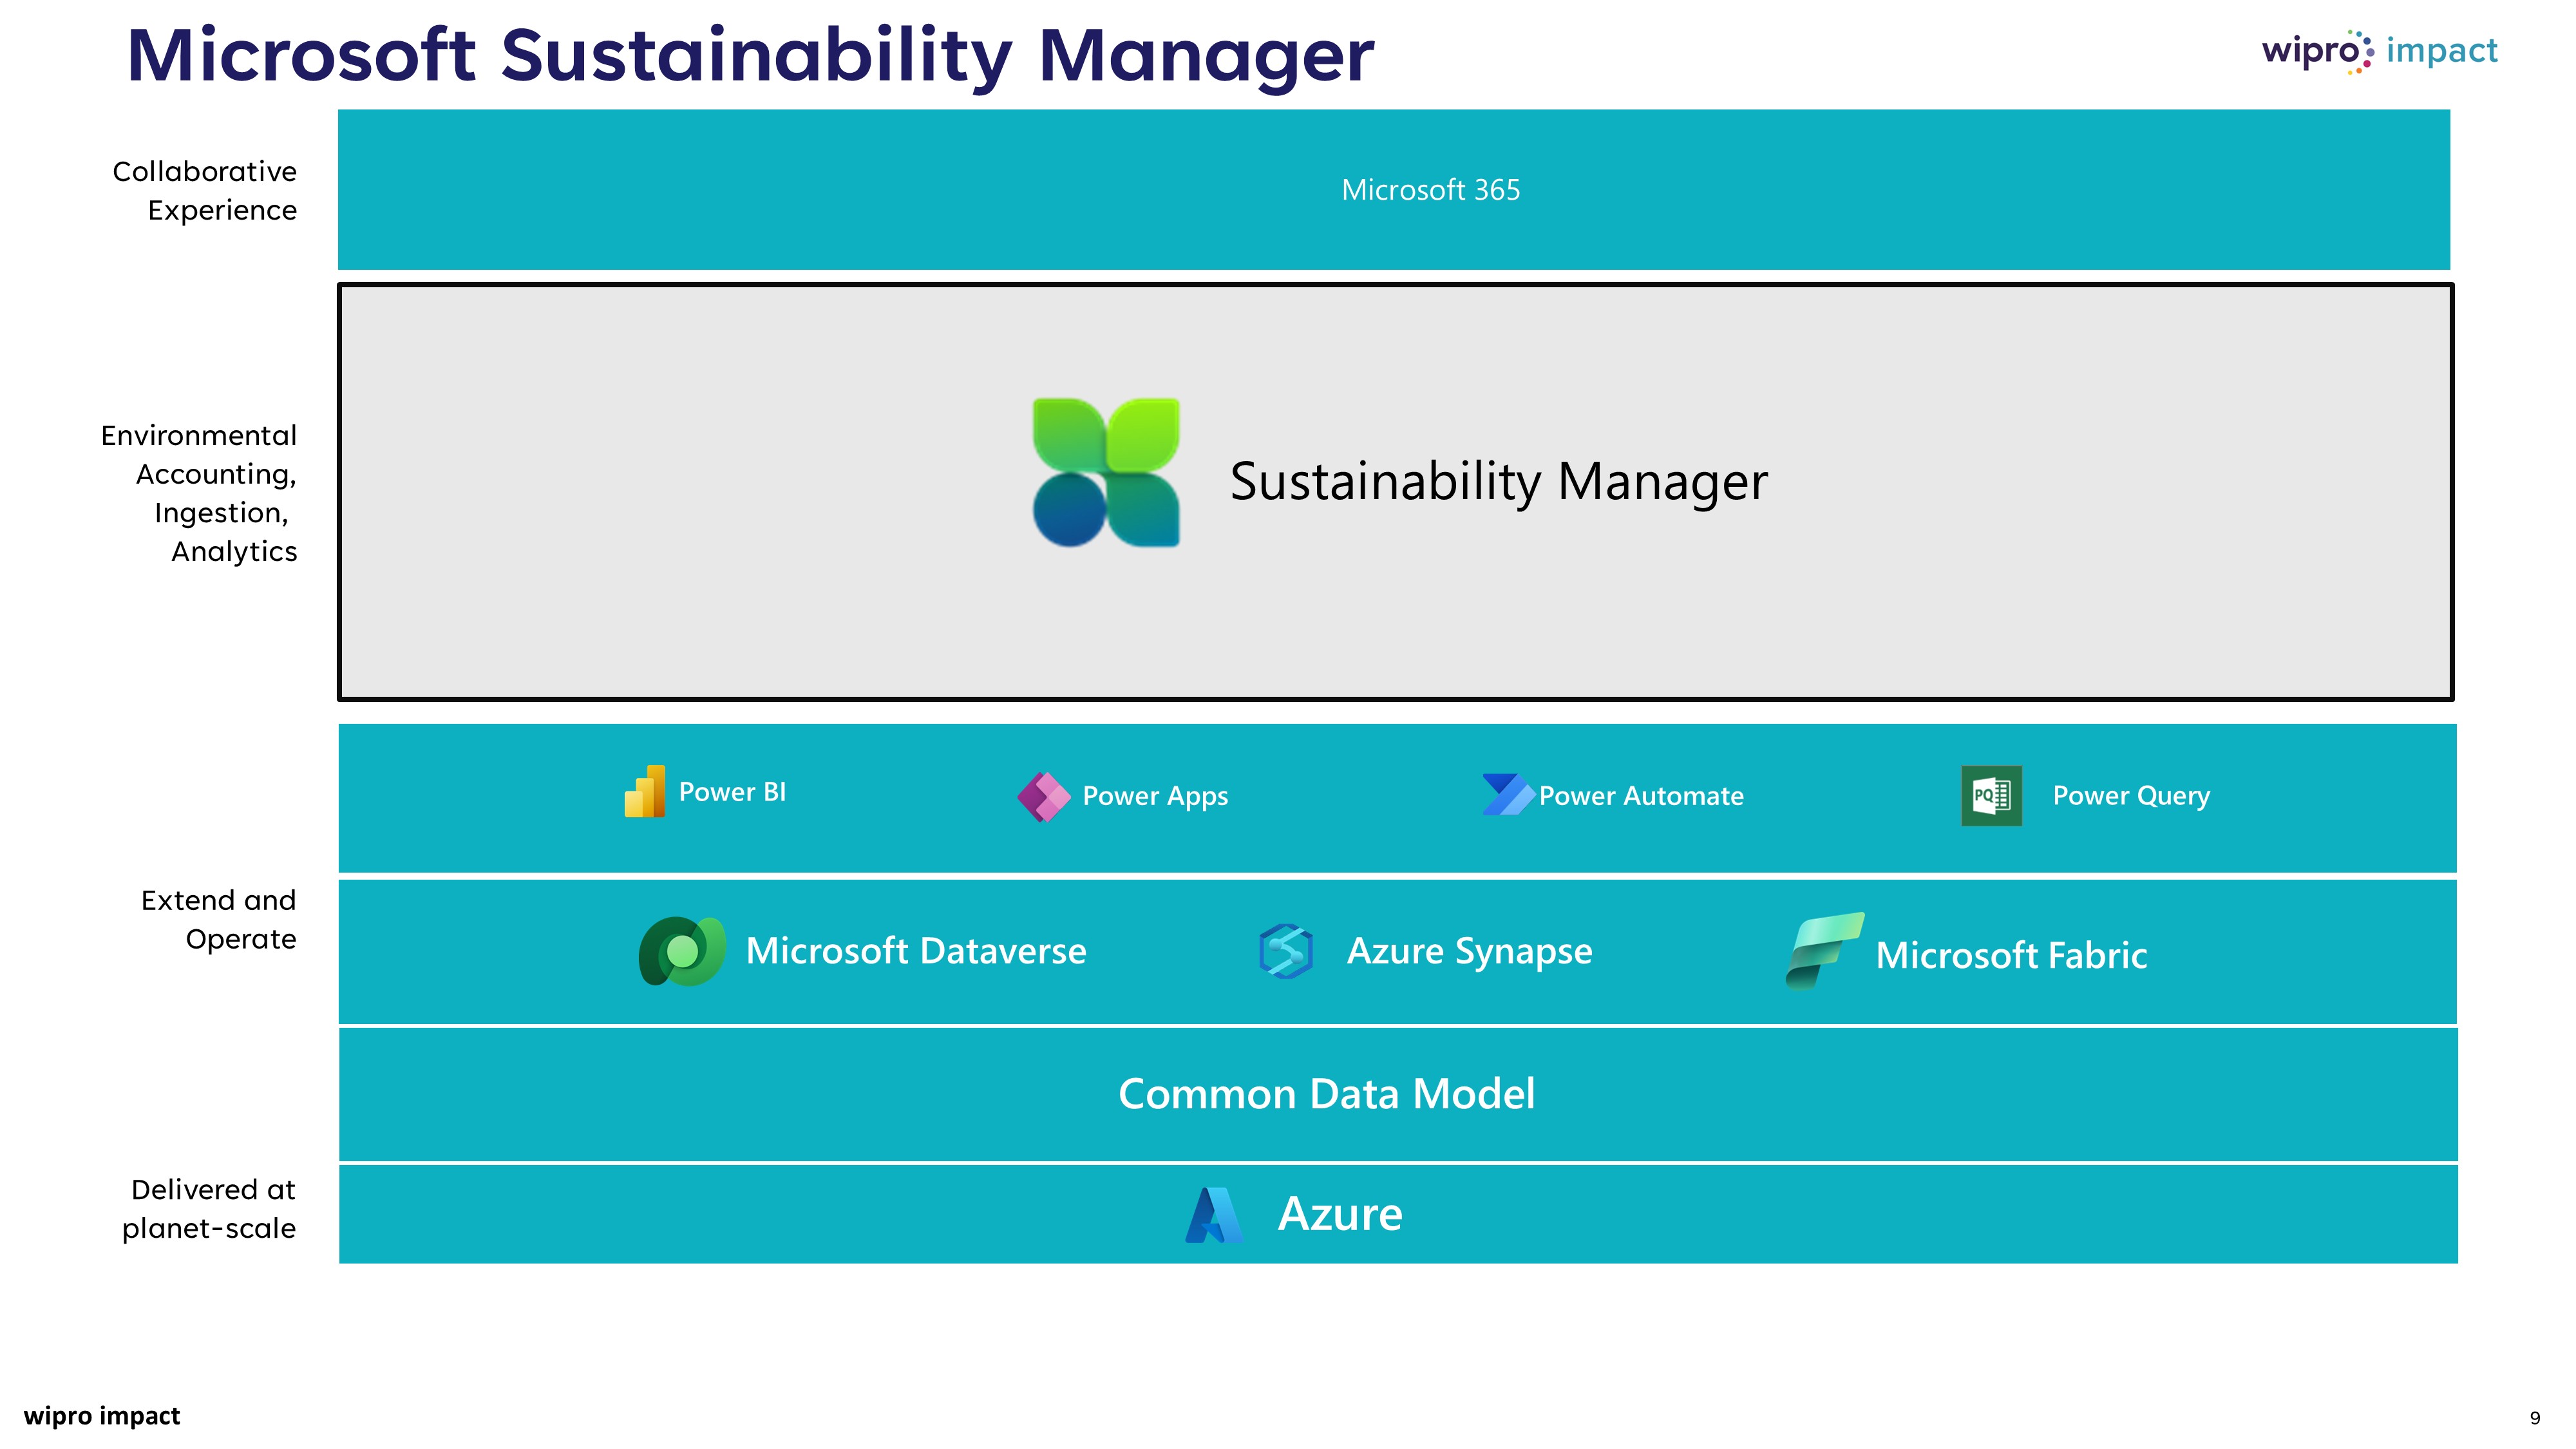
Task: Click the Power BI label
Action: [x=733, y=792]
